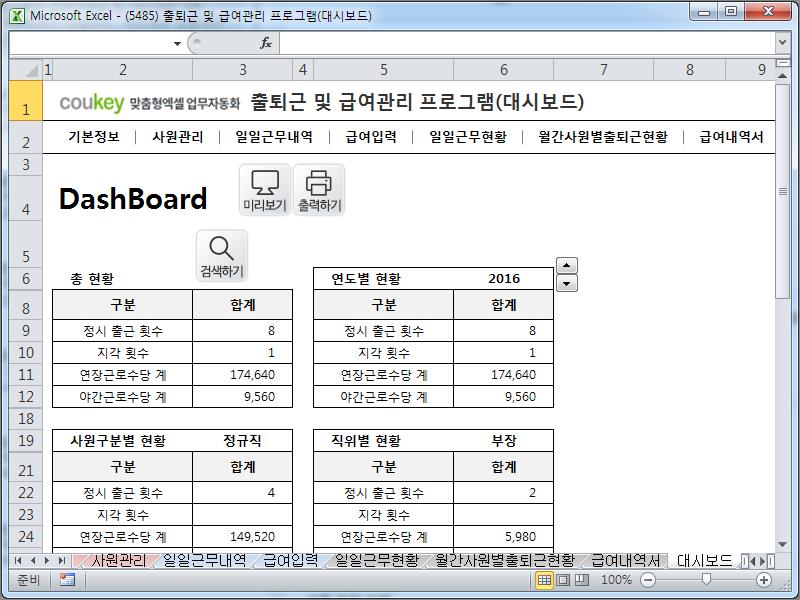The width and height of the screenshot is (800, 600).
Task: Click the vertical scrollbar thumb
Action: pyautogui.click(x=782, y=191)
